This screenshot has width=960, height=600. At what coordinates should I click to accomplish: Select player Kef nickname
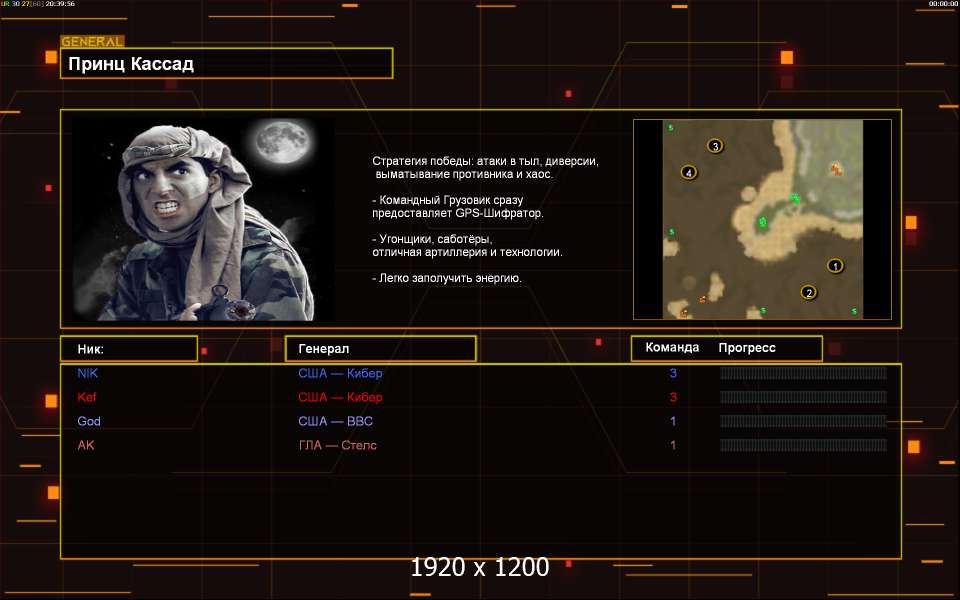(87, 397)
